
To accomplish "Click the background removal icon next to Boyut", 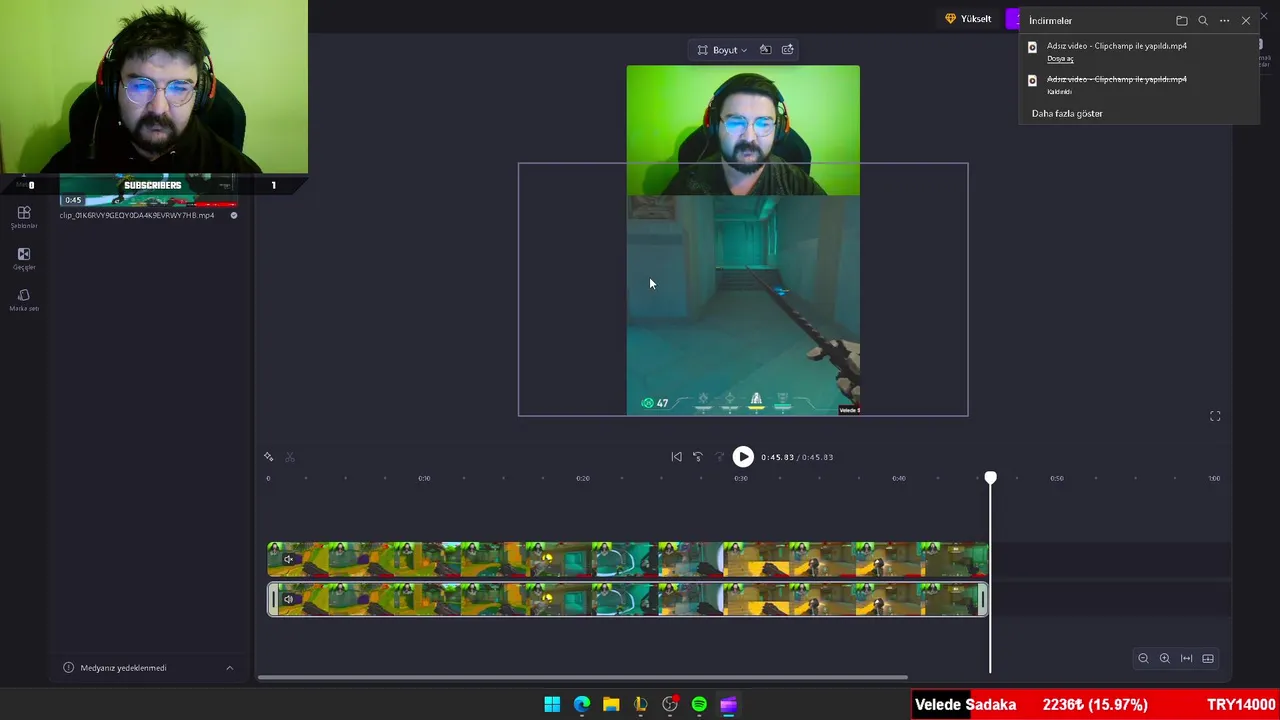I will (x=765, y=50).
